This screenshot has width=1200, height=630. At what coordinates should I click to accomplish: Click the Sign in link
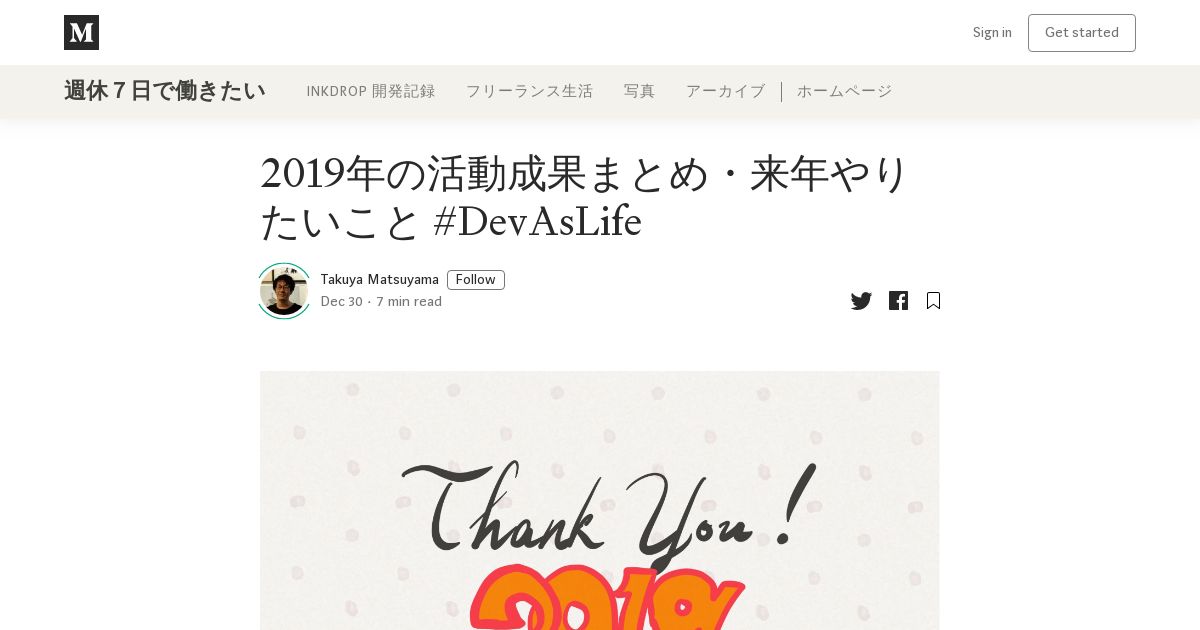pos(992,32)
